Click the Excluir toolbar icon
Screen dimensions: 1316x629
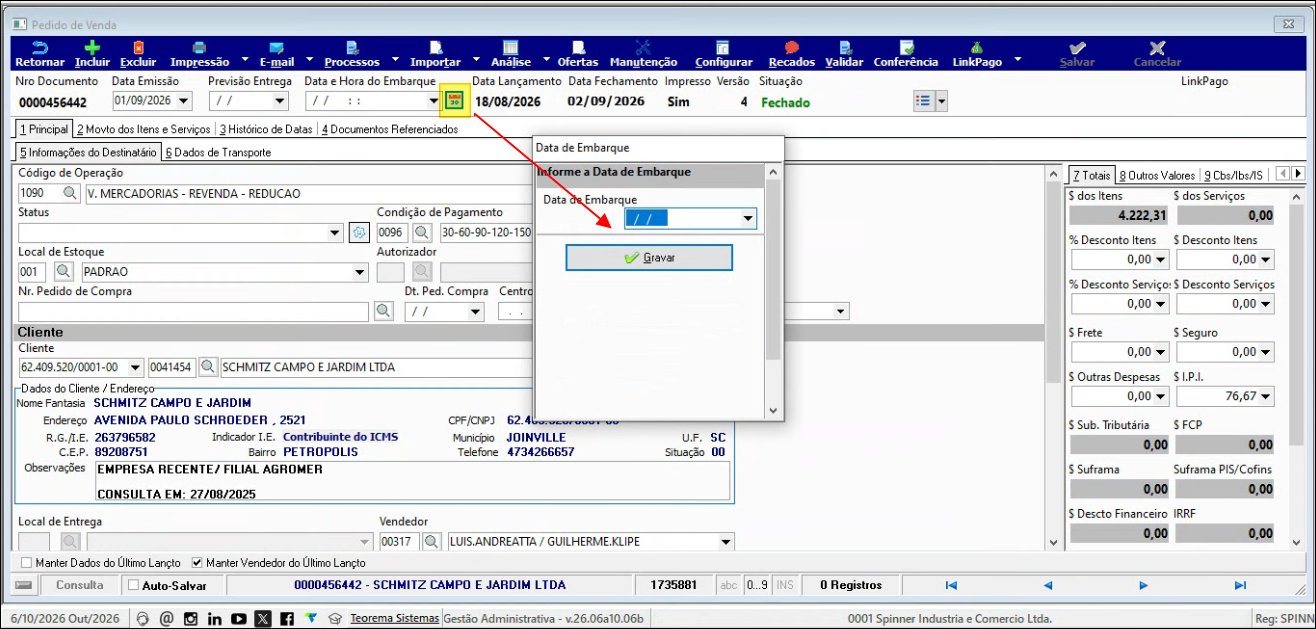click(138, 47)
